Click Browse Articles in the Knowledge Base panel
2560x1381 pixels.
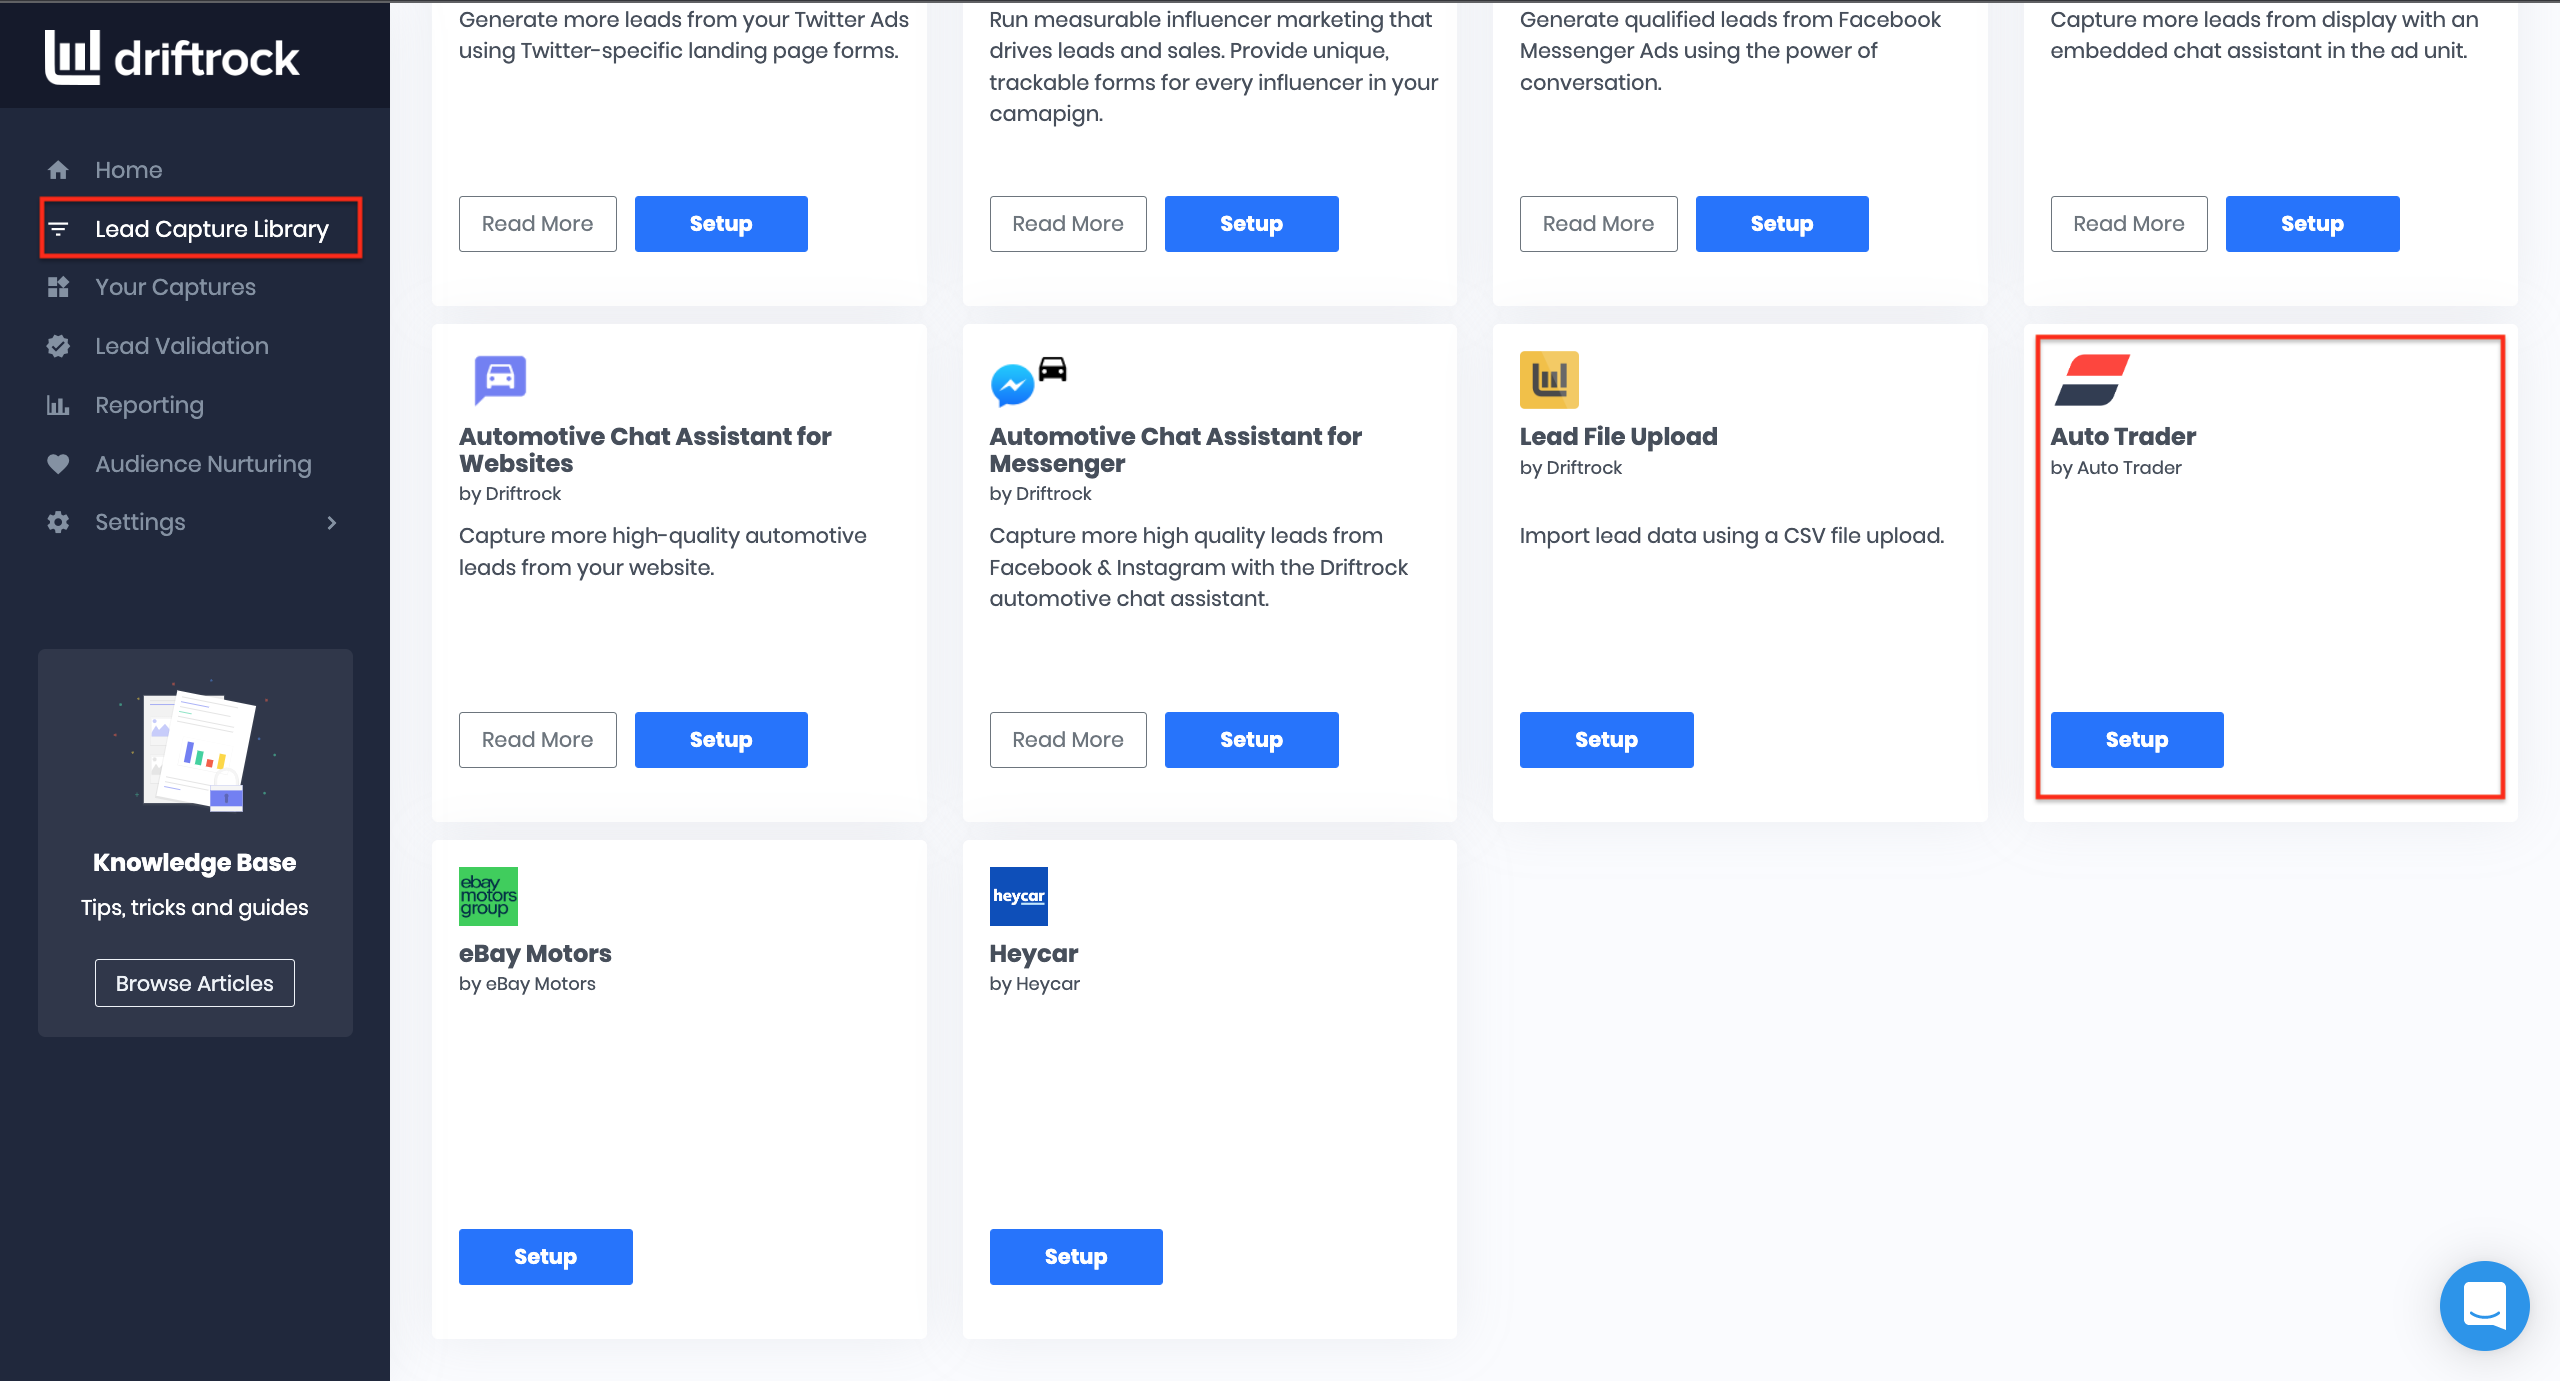pos(194,983)
